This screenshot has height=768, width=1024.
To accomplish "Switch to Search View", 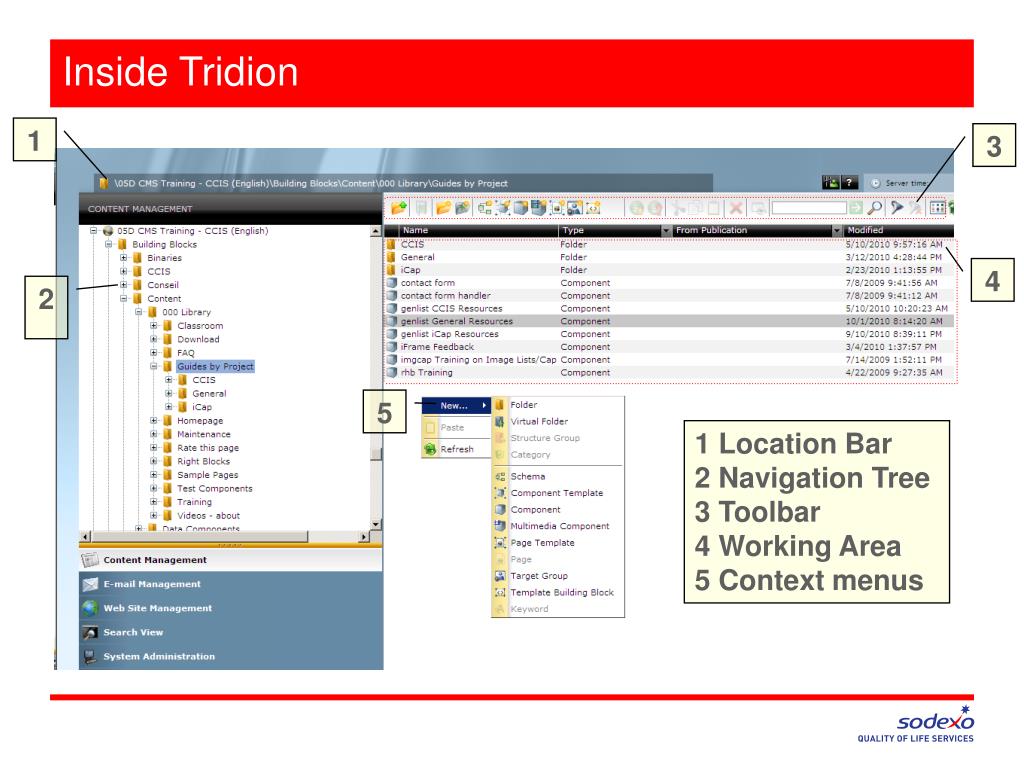I will [x=231, y=632].
